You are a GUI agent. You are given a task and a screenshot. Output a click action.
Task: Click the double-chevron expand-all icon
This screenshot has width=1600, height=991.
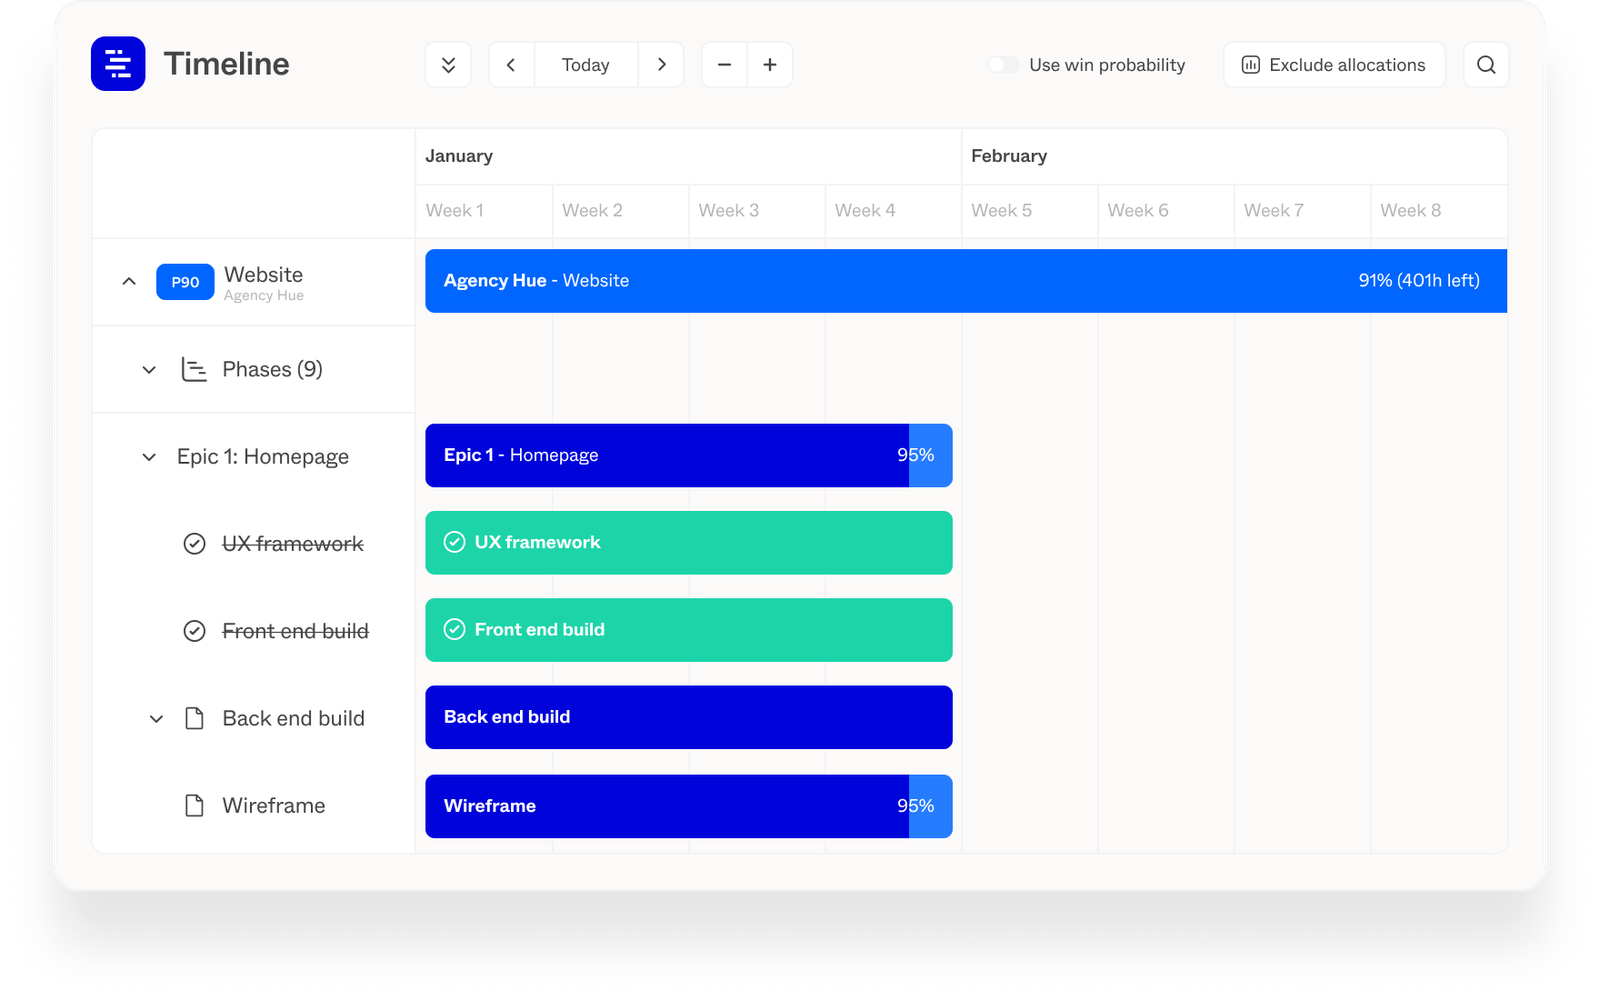(x=448, y=64)
